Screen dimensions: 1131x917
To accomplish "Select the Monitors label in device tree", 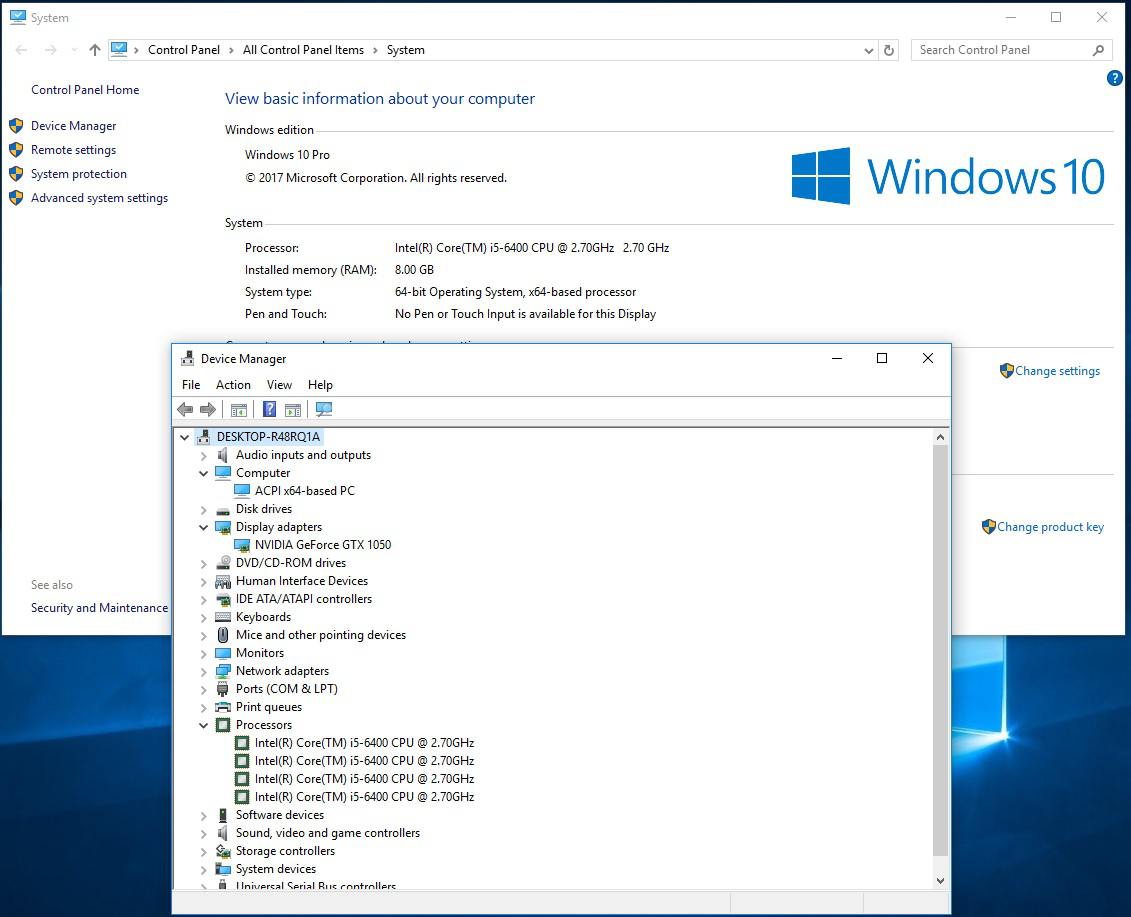I will click(260, 653).
